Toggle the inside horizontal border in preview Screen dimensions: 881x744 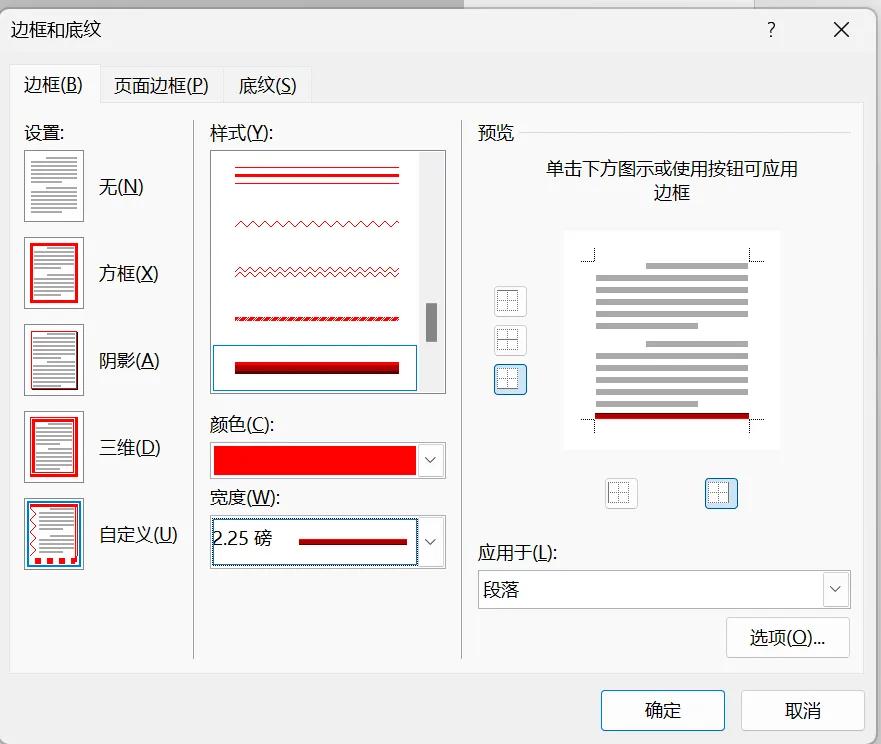coord(509,340)
